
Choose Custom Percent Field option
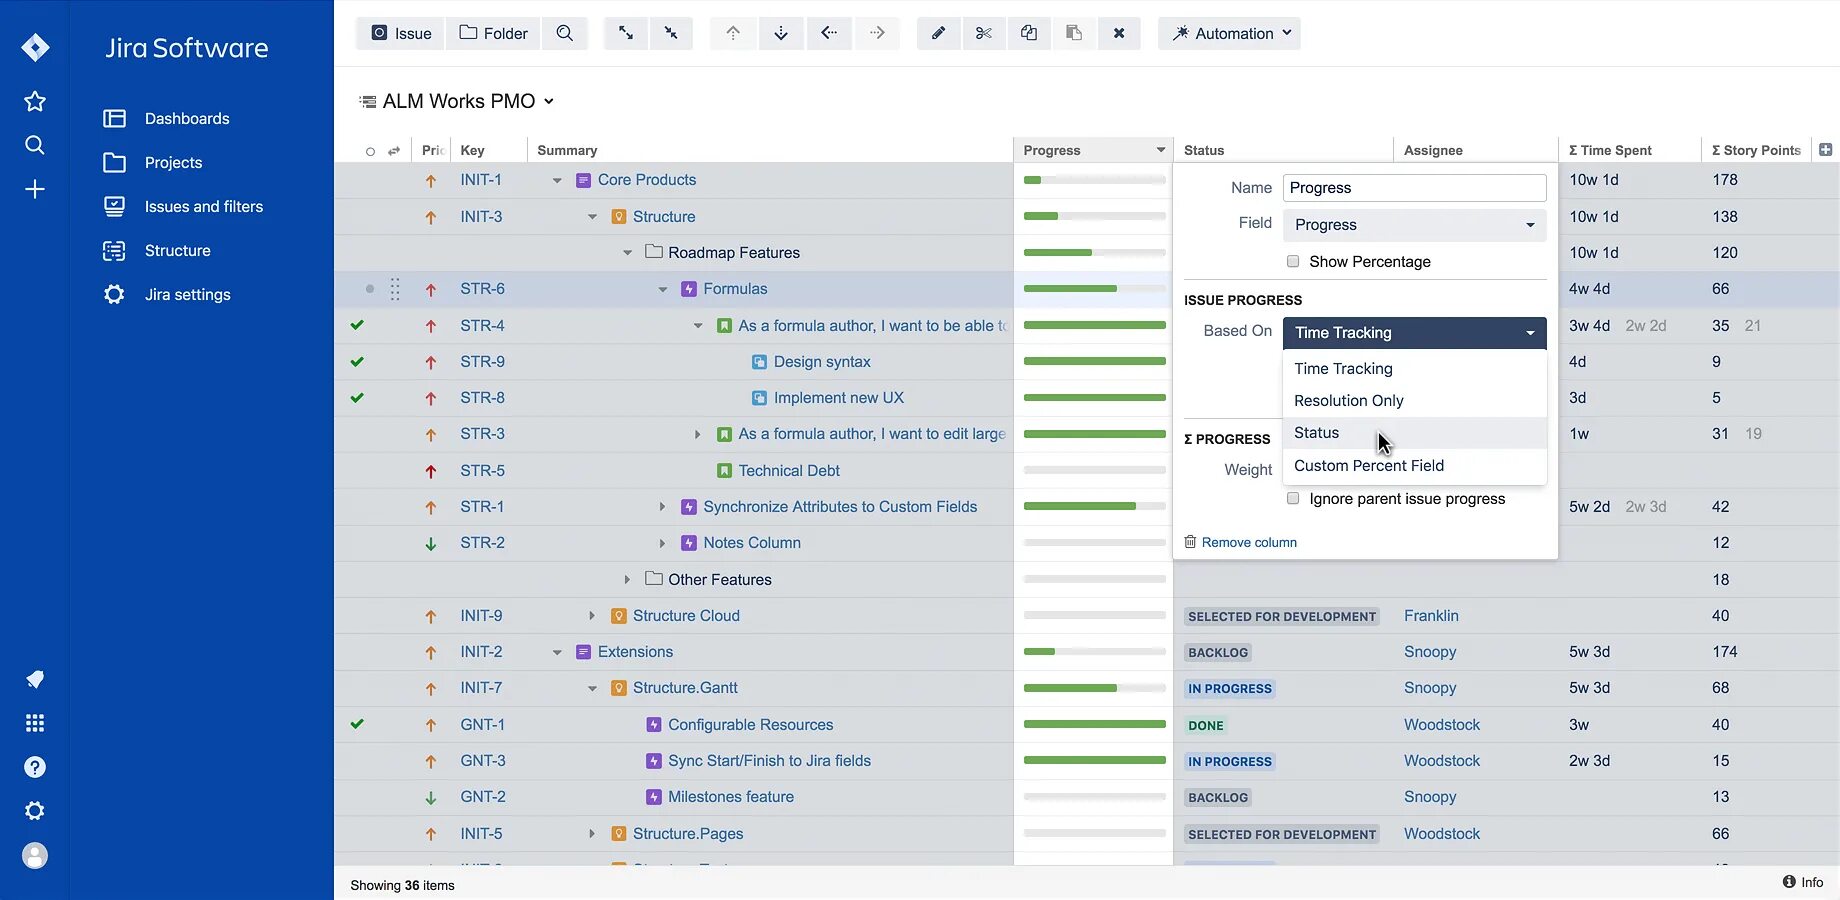coord(1414,466)
